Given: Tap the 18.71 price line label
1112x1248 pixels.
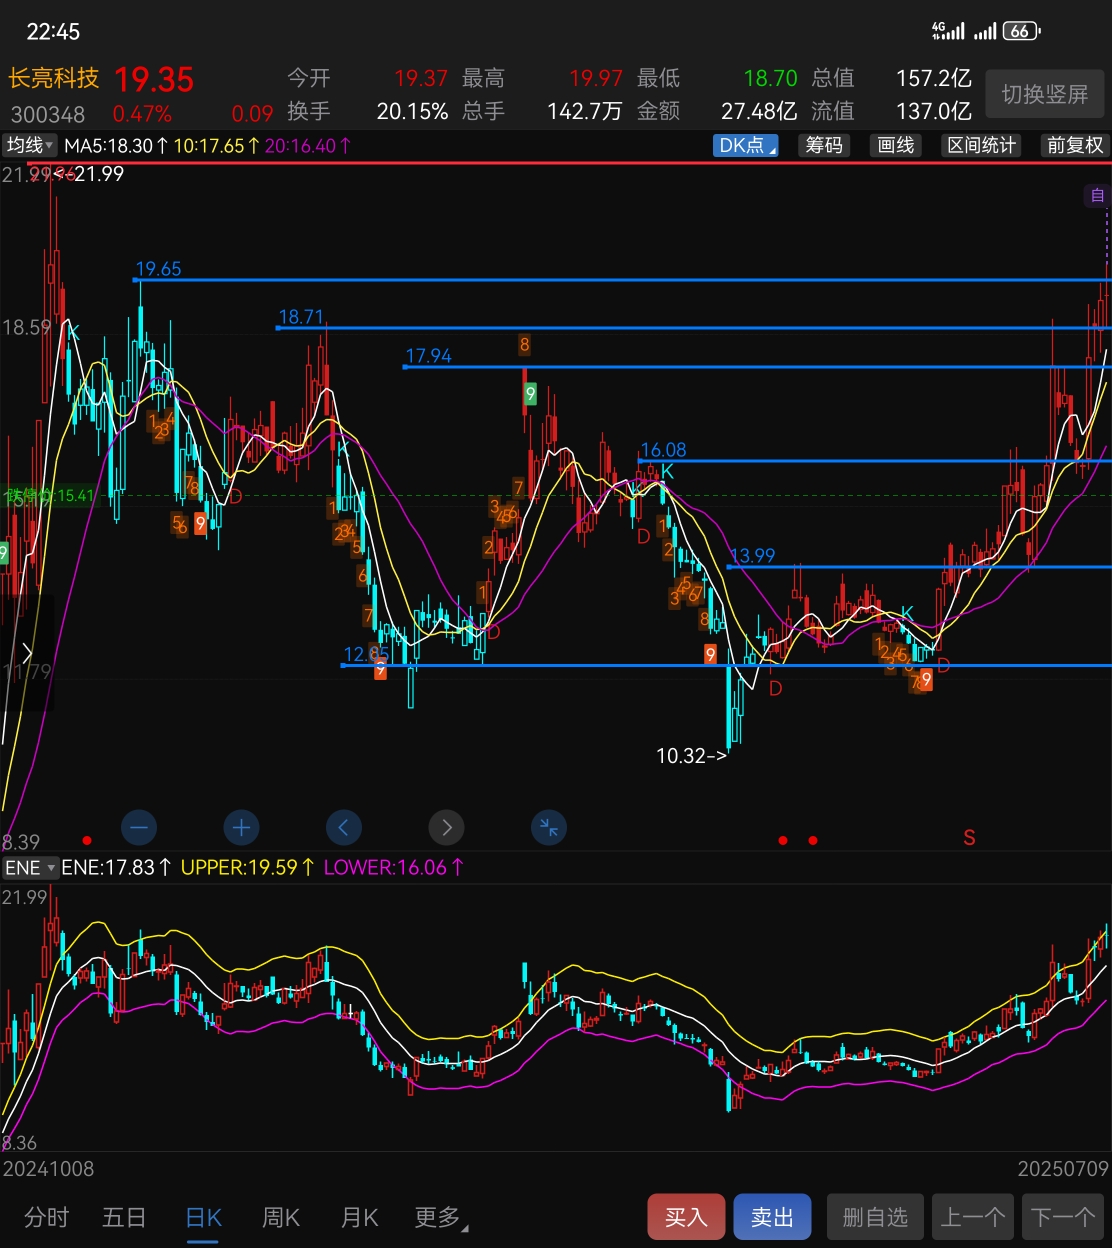Looking at the screenshot, I should click(301, 316).
